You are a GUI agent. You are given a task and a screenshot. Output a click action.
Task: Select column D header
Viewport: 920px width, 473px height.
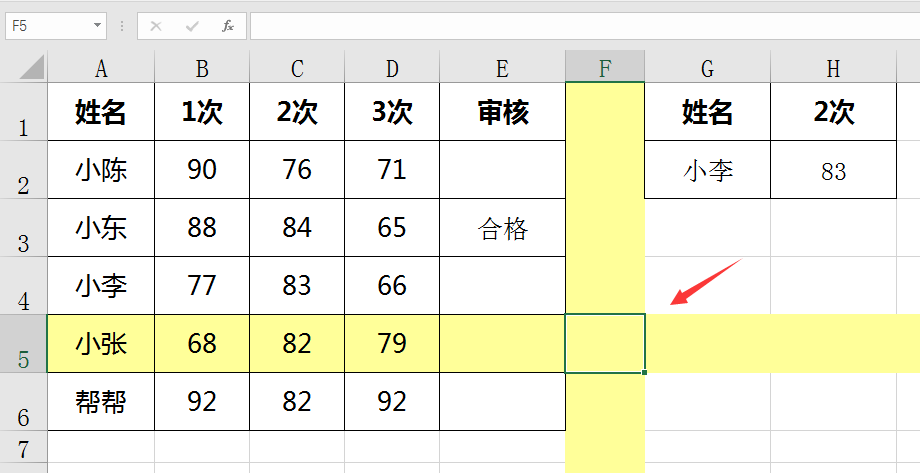[x=392, y=67]
